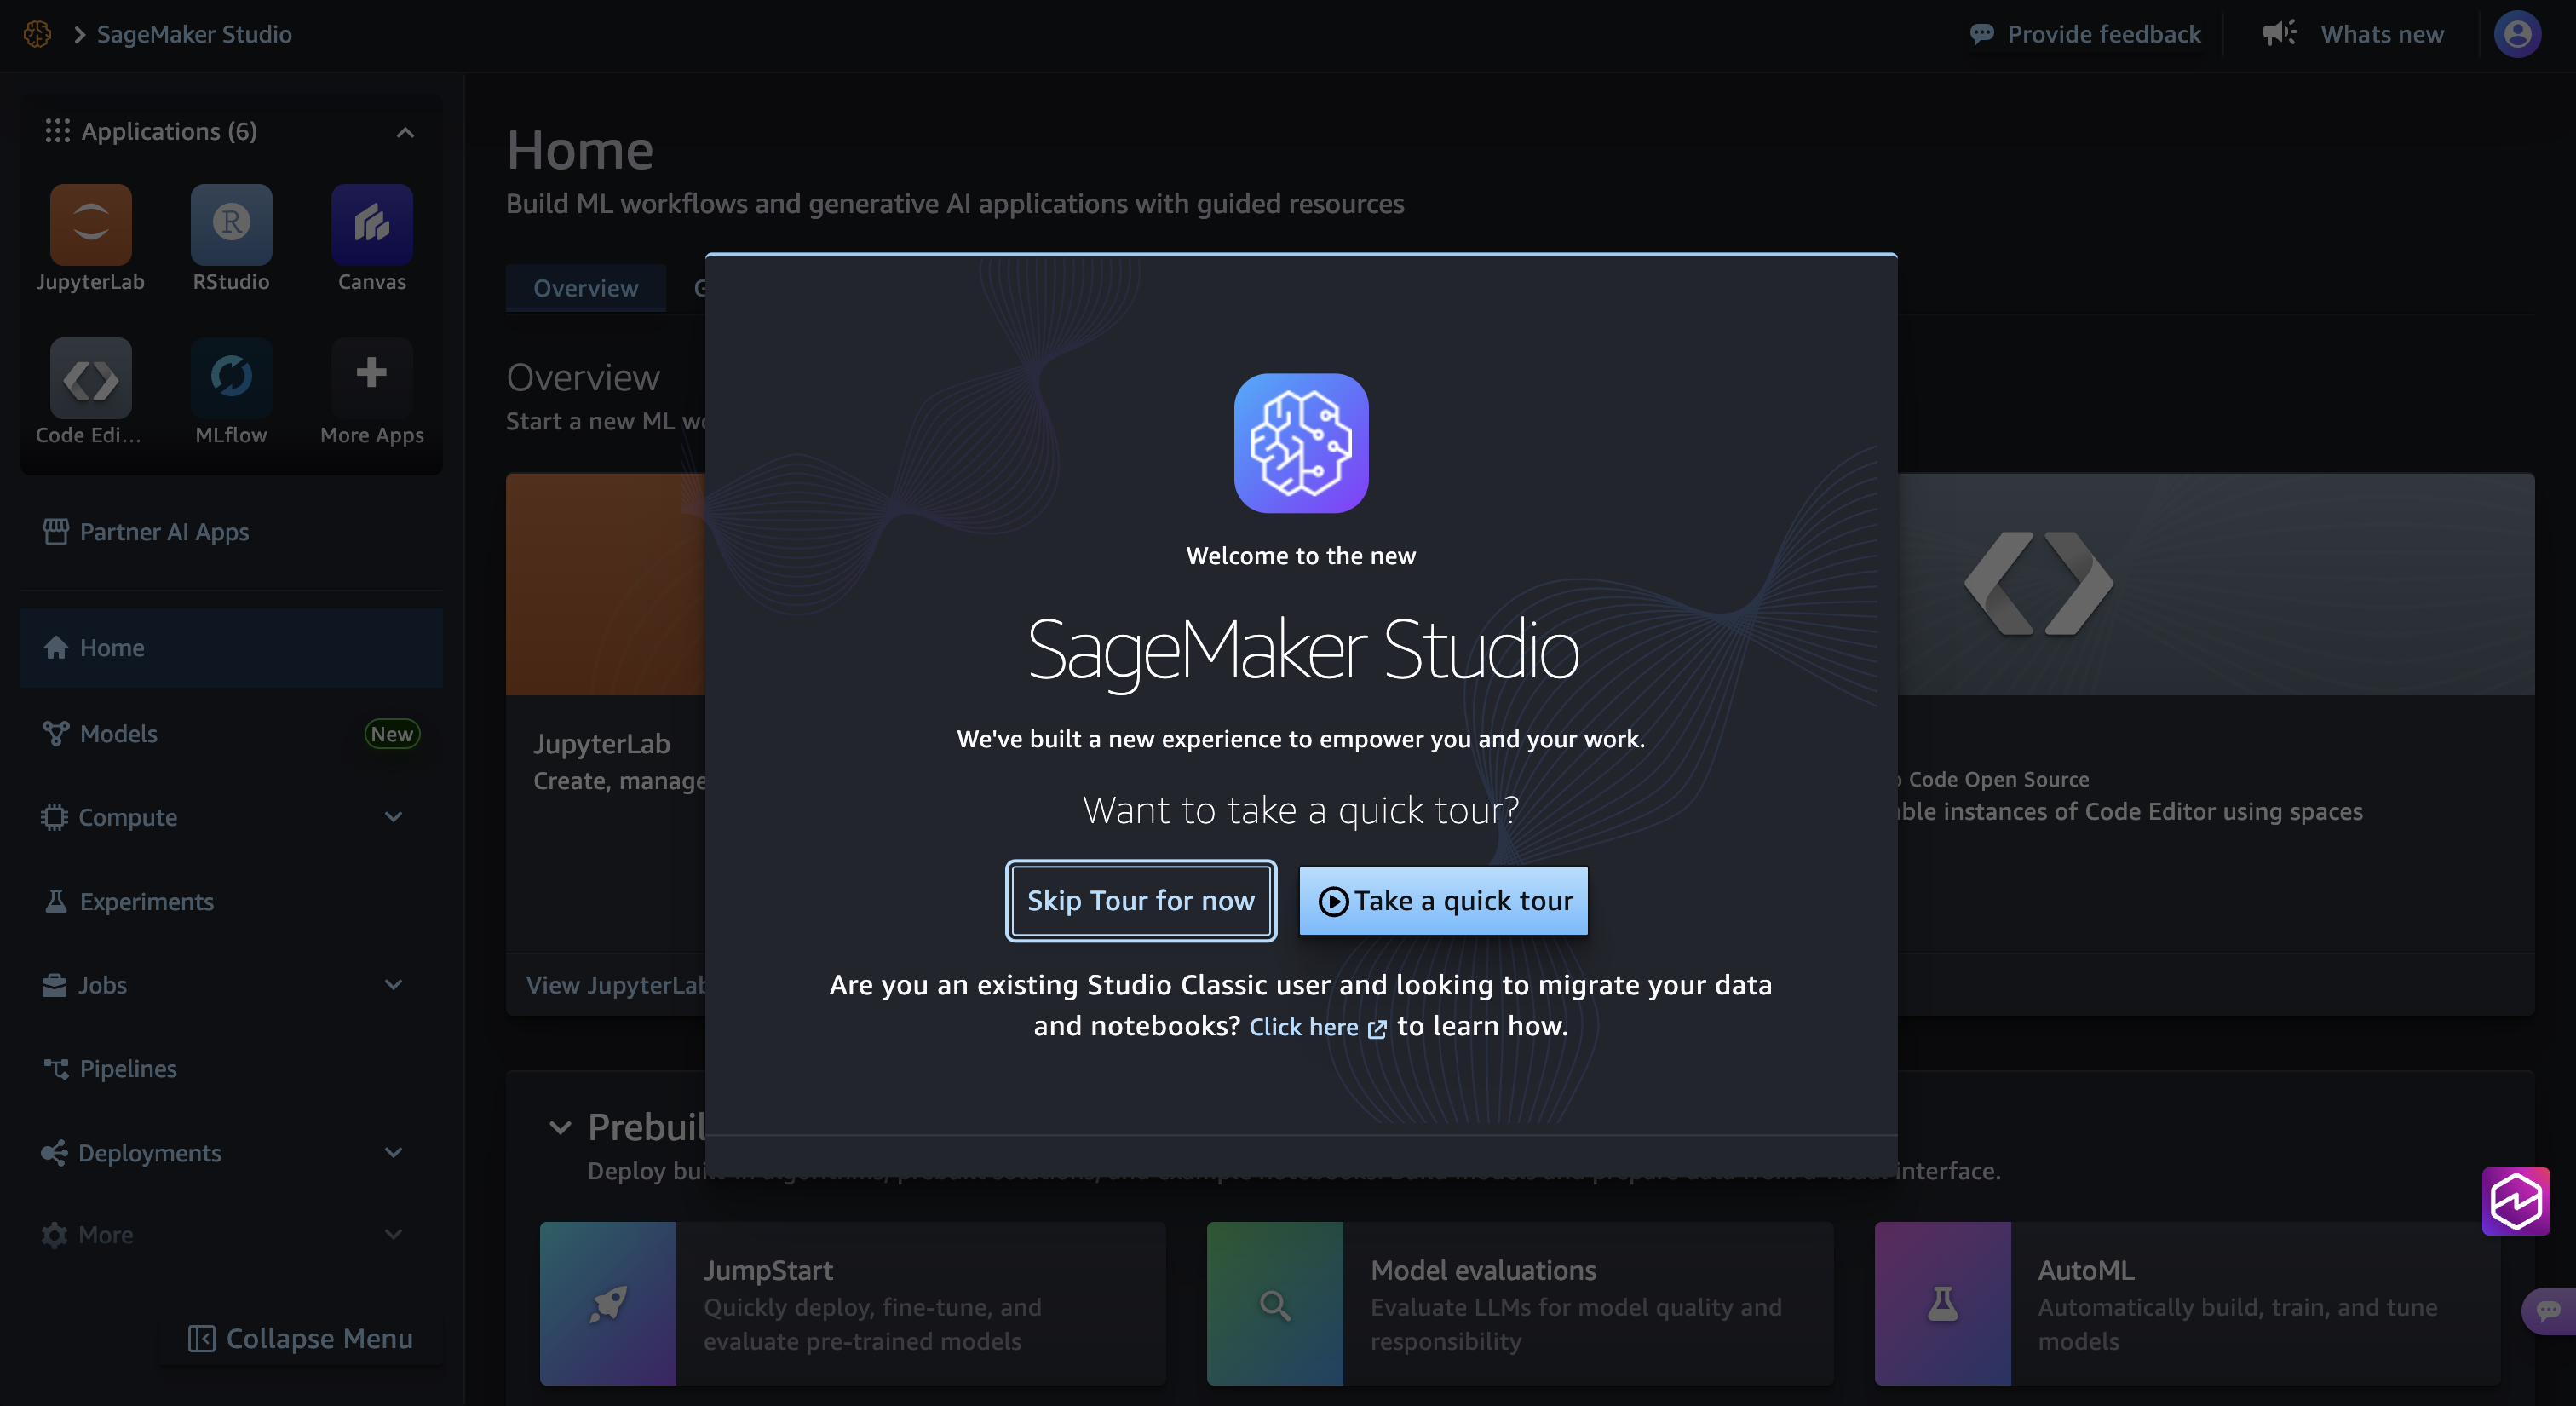Click the JupyterLab card orange banner
Screen dimensions: 2576x1406
[606, 584]
